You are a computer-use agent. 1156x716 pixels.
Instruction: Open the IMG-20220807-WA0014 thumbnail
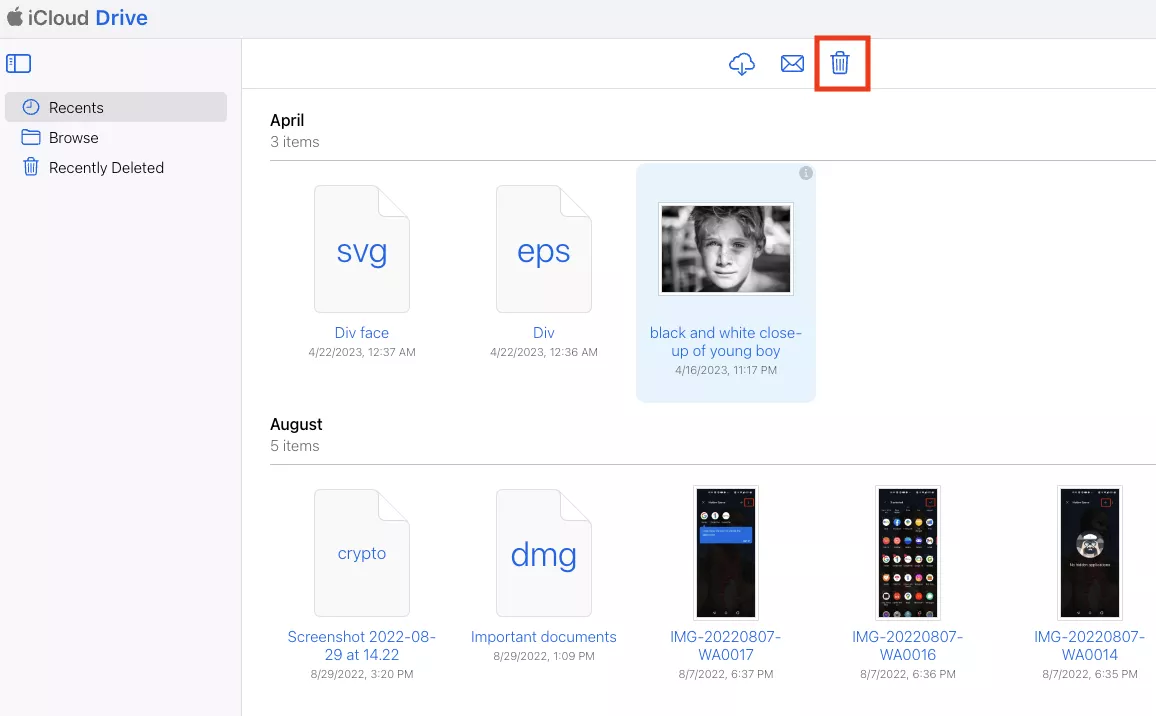pos(1090,552)
